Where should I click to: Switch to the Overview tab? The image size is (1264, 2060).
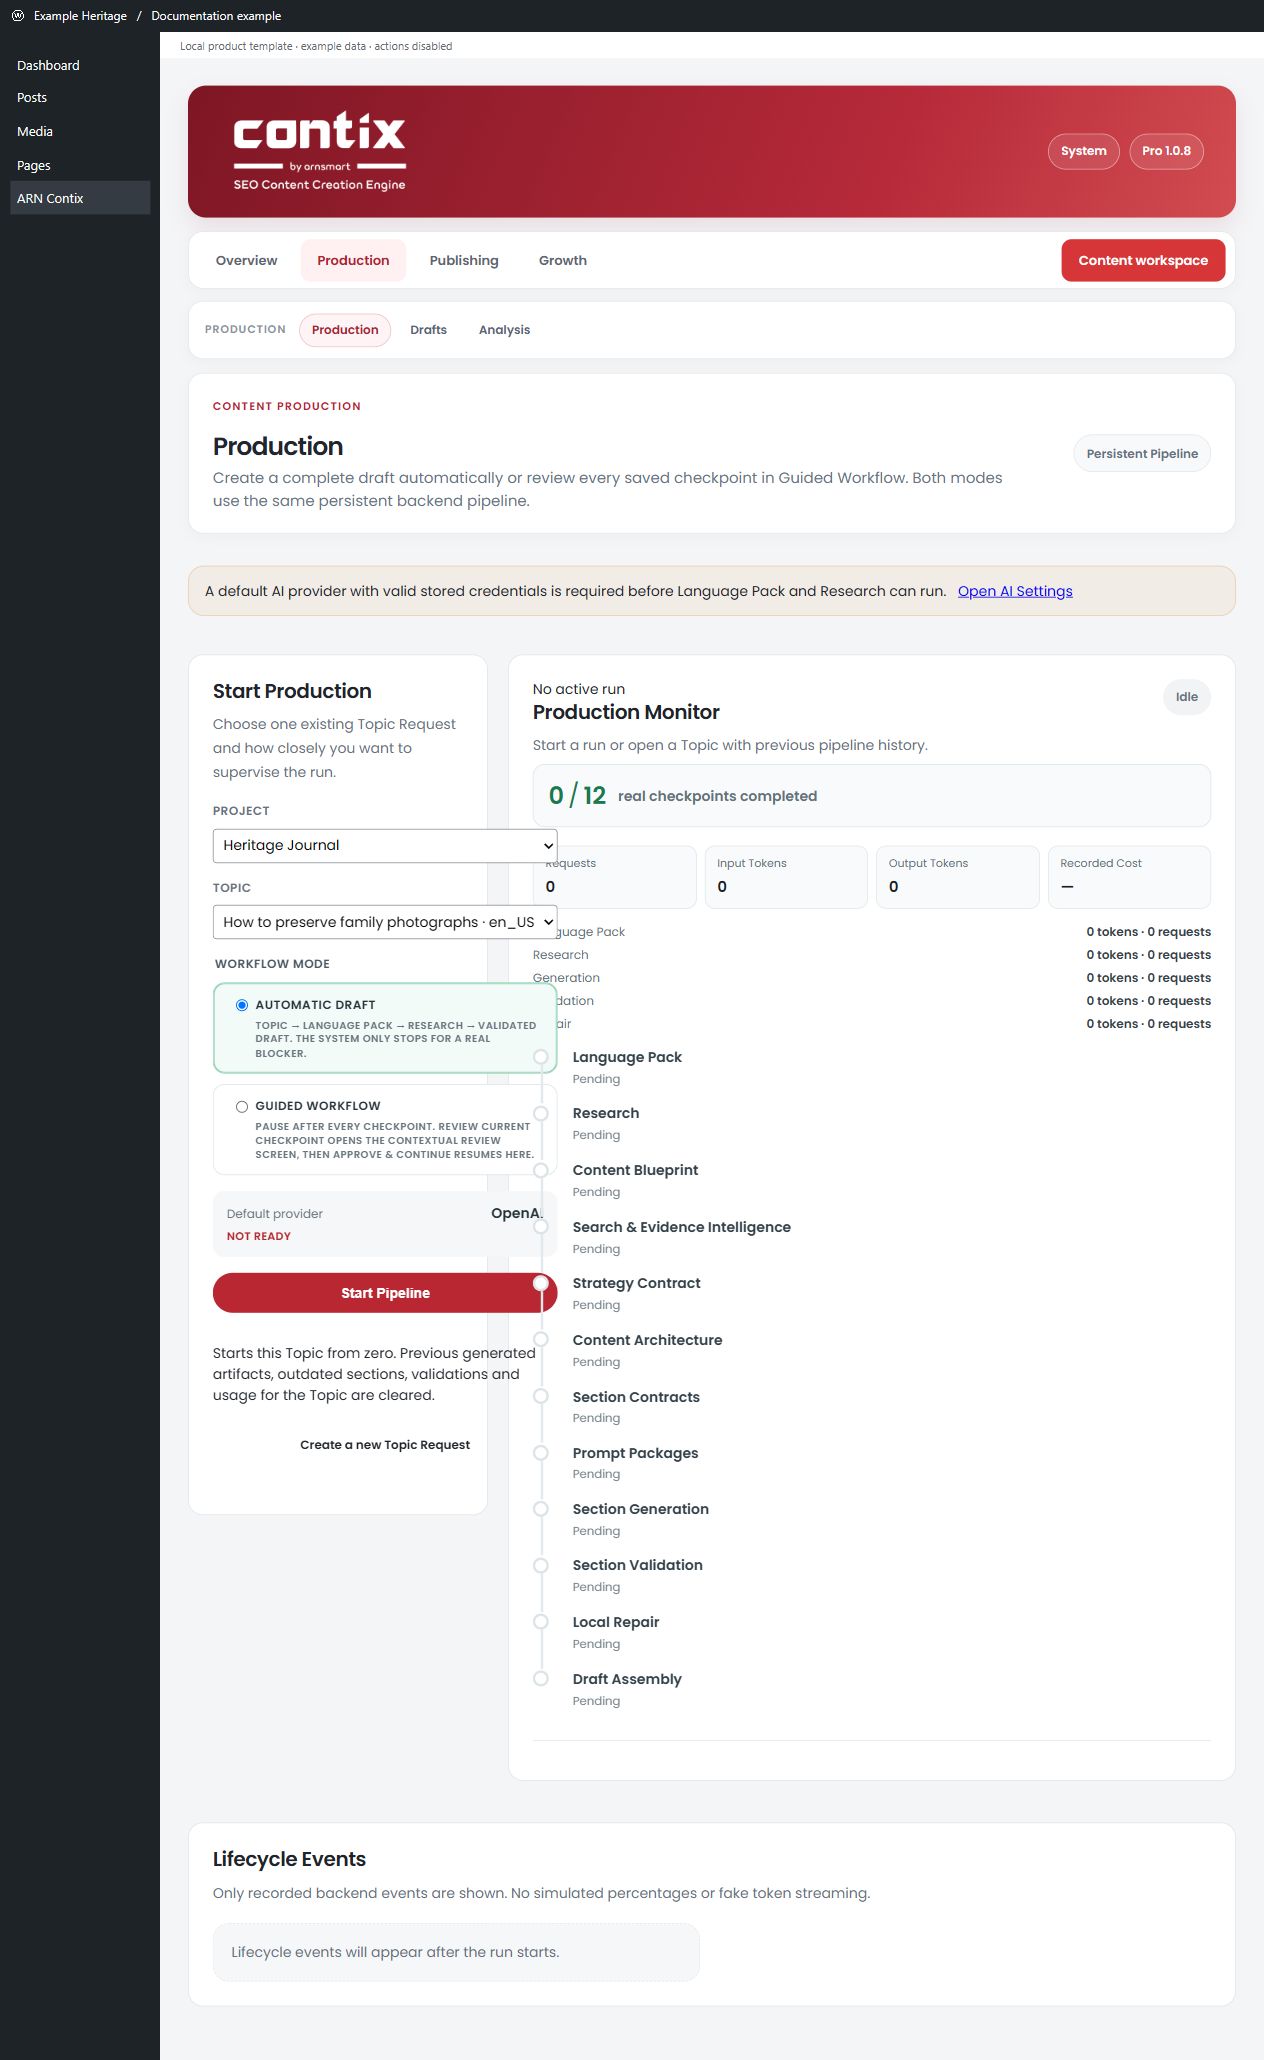tap(246, 260)
